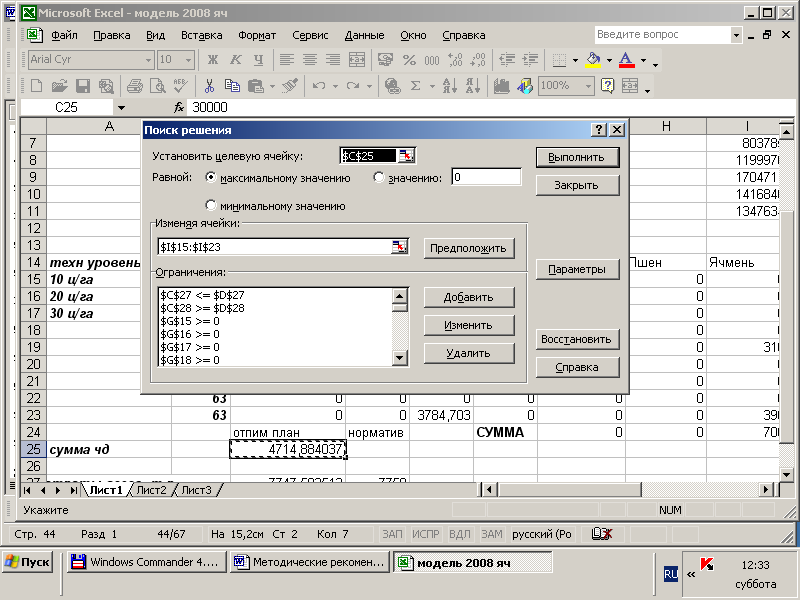Click the Cut scissors icon
This screenshot has height=600, width=800.
coord(210,86)
